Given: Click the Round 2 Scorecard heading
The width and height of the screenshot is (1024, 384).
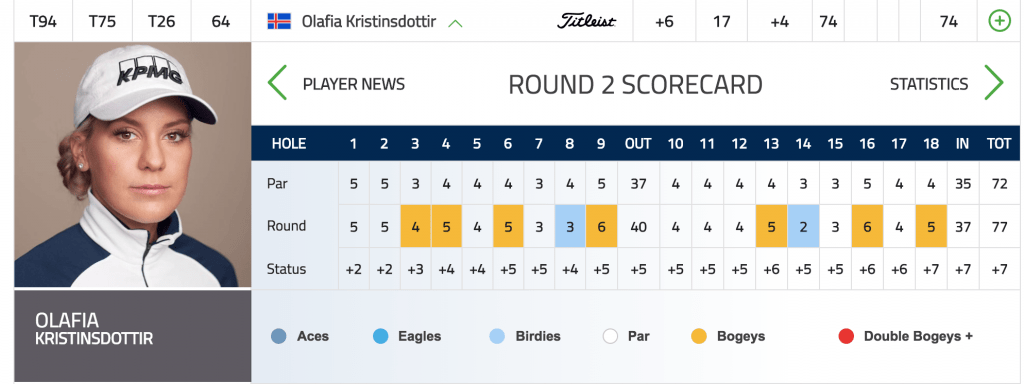Looking at the screenshot, I should [x=635, y=85].
